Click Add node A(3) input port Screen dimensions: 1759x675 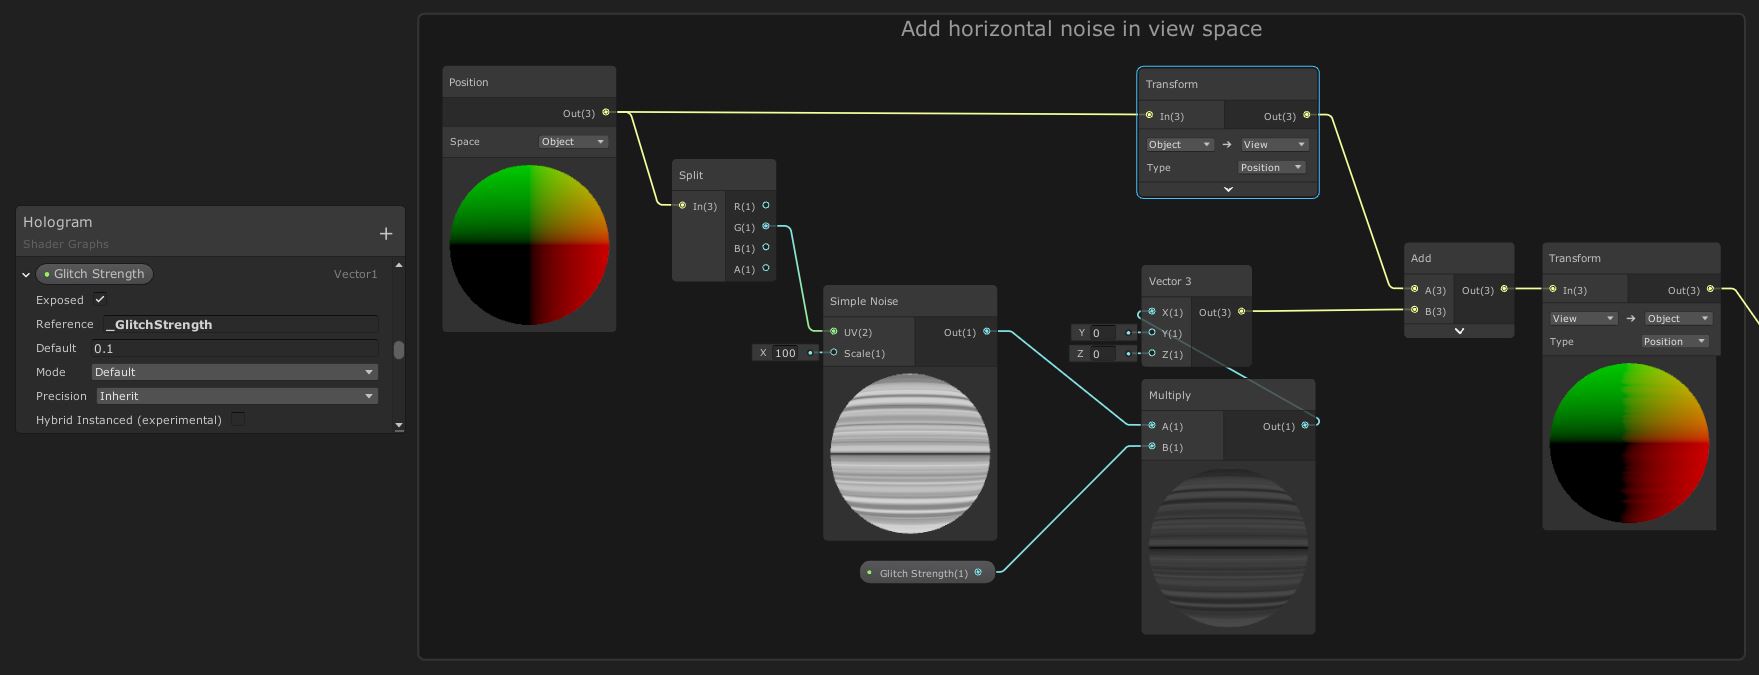[x=1414, y=289]
